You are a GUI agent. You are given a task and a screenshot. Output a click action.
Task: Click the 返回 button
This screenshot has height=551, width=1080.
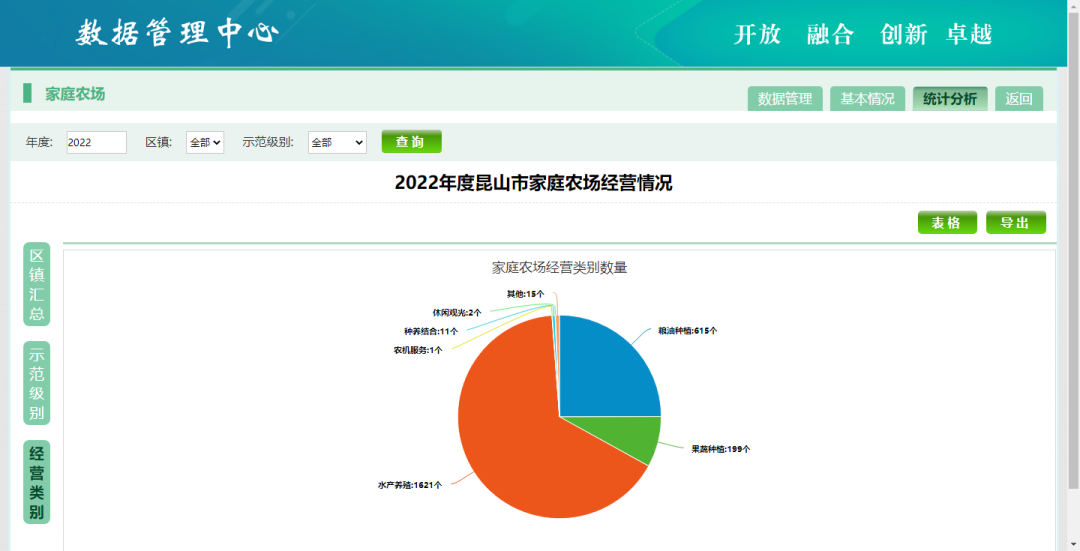point(1019,99)
